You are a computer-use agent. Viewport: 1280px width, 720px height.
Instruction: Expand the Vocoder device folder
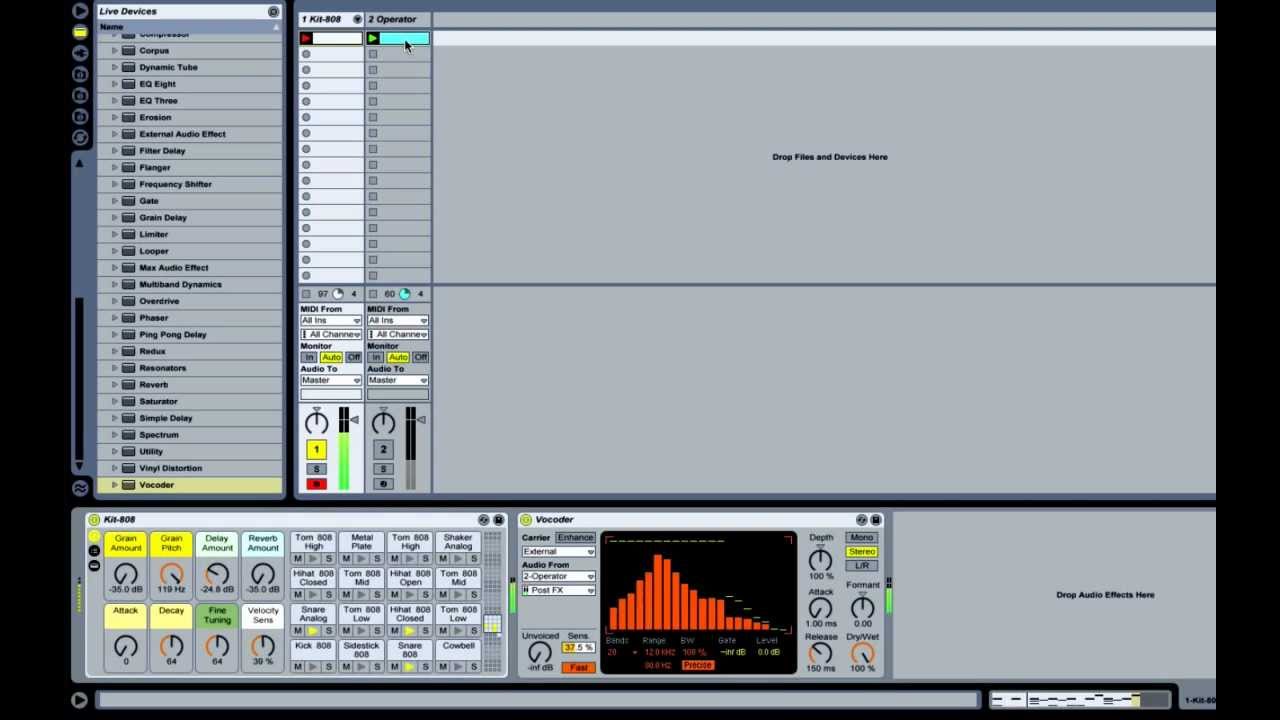click(x=115, y=485)
